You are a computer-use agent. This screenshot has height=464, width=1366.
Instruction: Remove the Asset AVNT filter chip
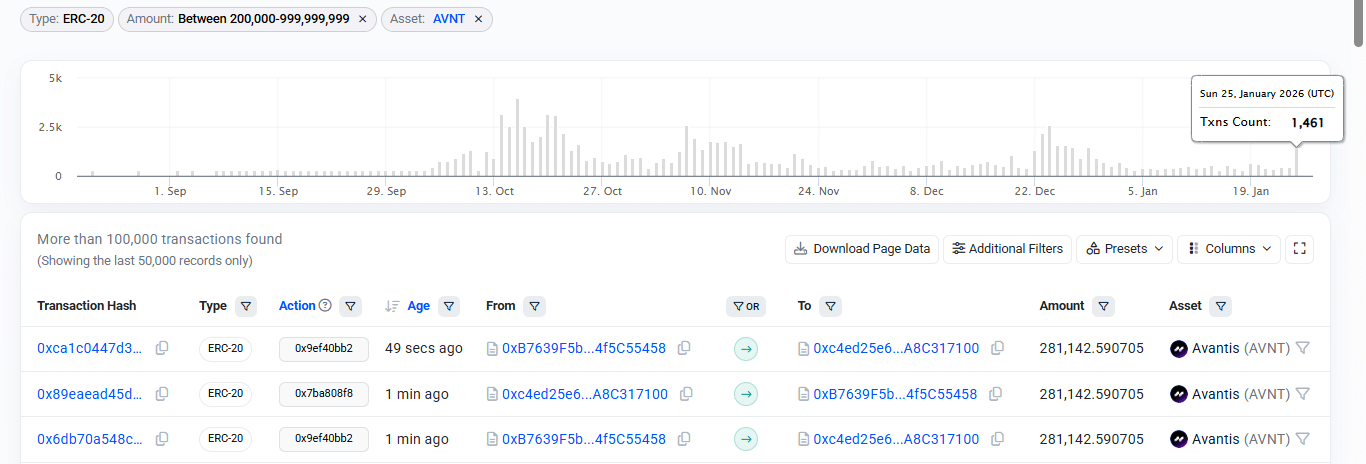[478, 19]
